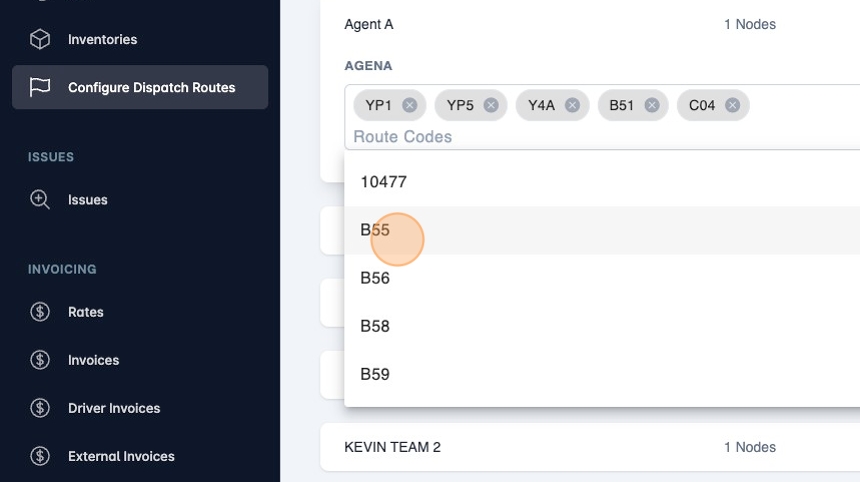Select the B58 route option
The image size is (860, 482).
[x=375, y=326]
